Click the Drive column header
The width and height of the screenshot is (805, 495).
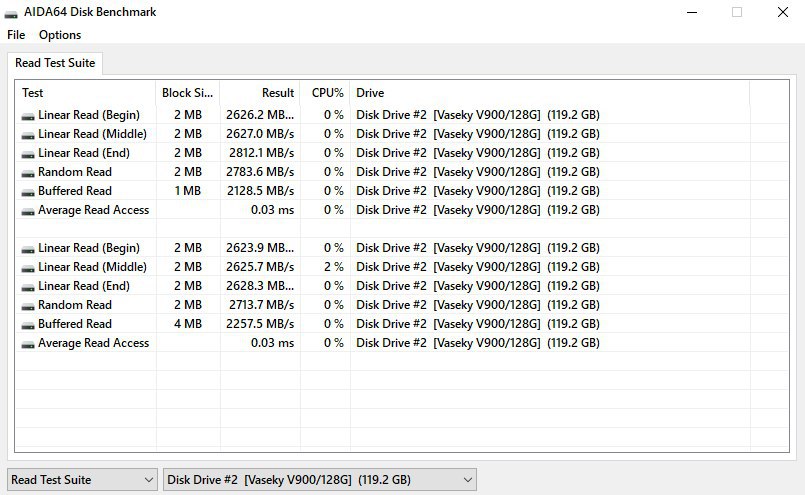pyautogui.click(x=550, y=93)
